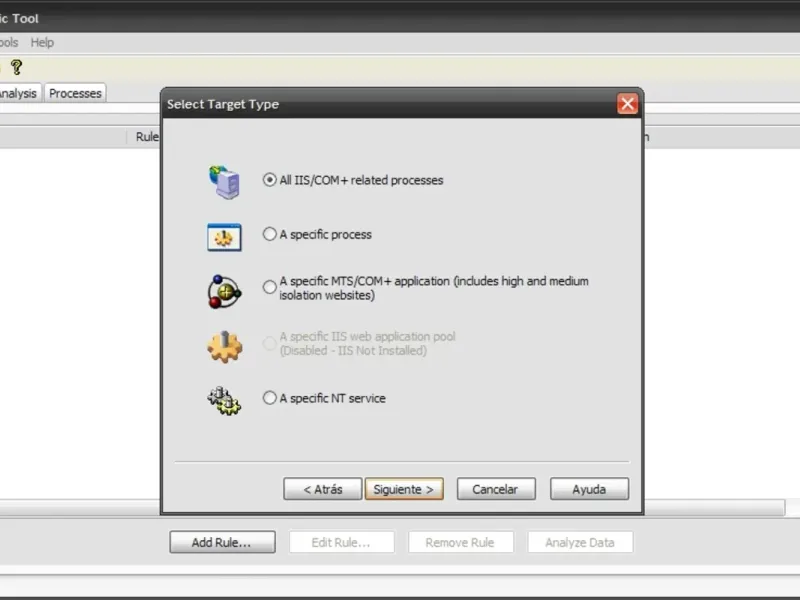The height and width of the screenshot is (600, 800).
Task: Switch to the Processes tab
Action: tap(75, 93)
